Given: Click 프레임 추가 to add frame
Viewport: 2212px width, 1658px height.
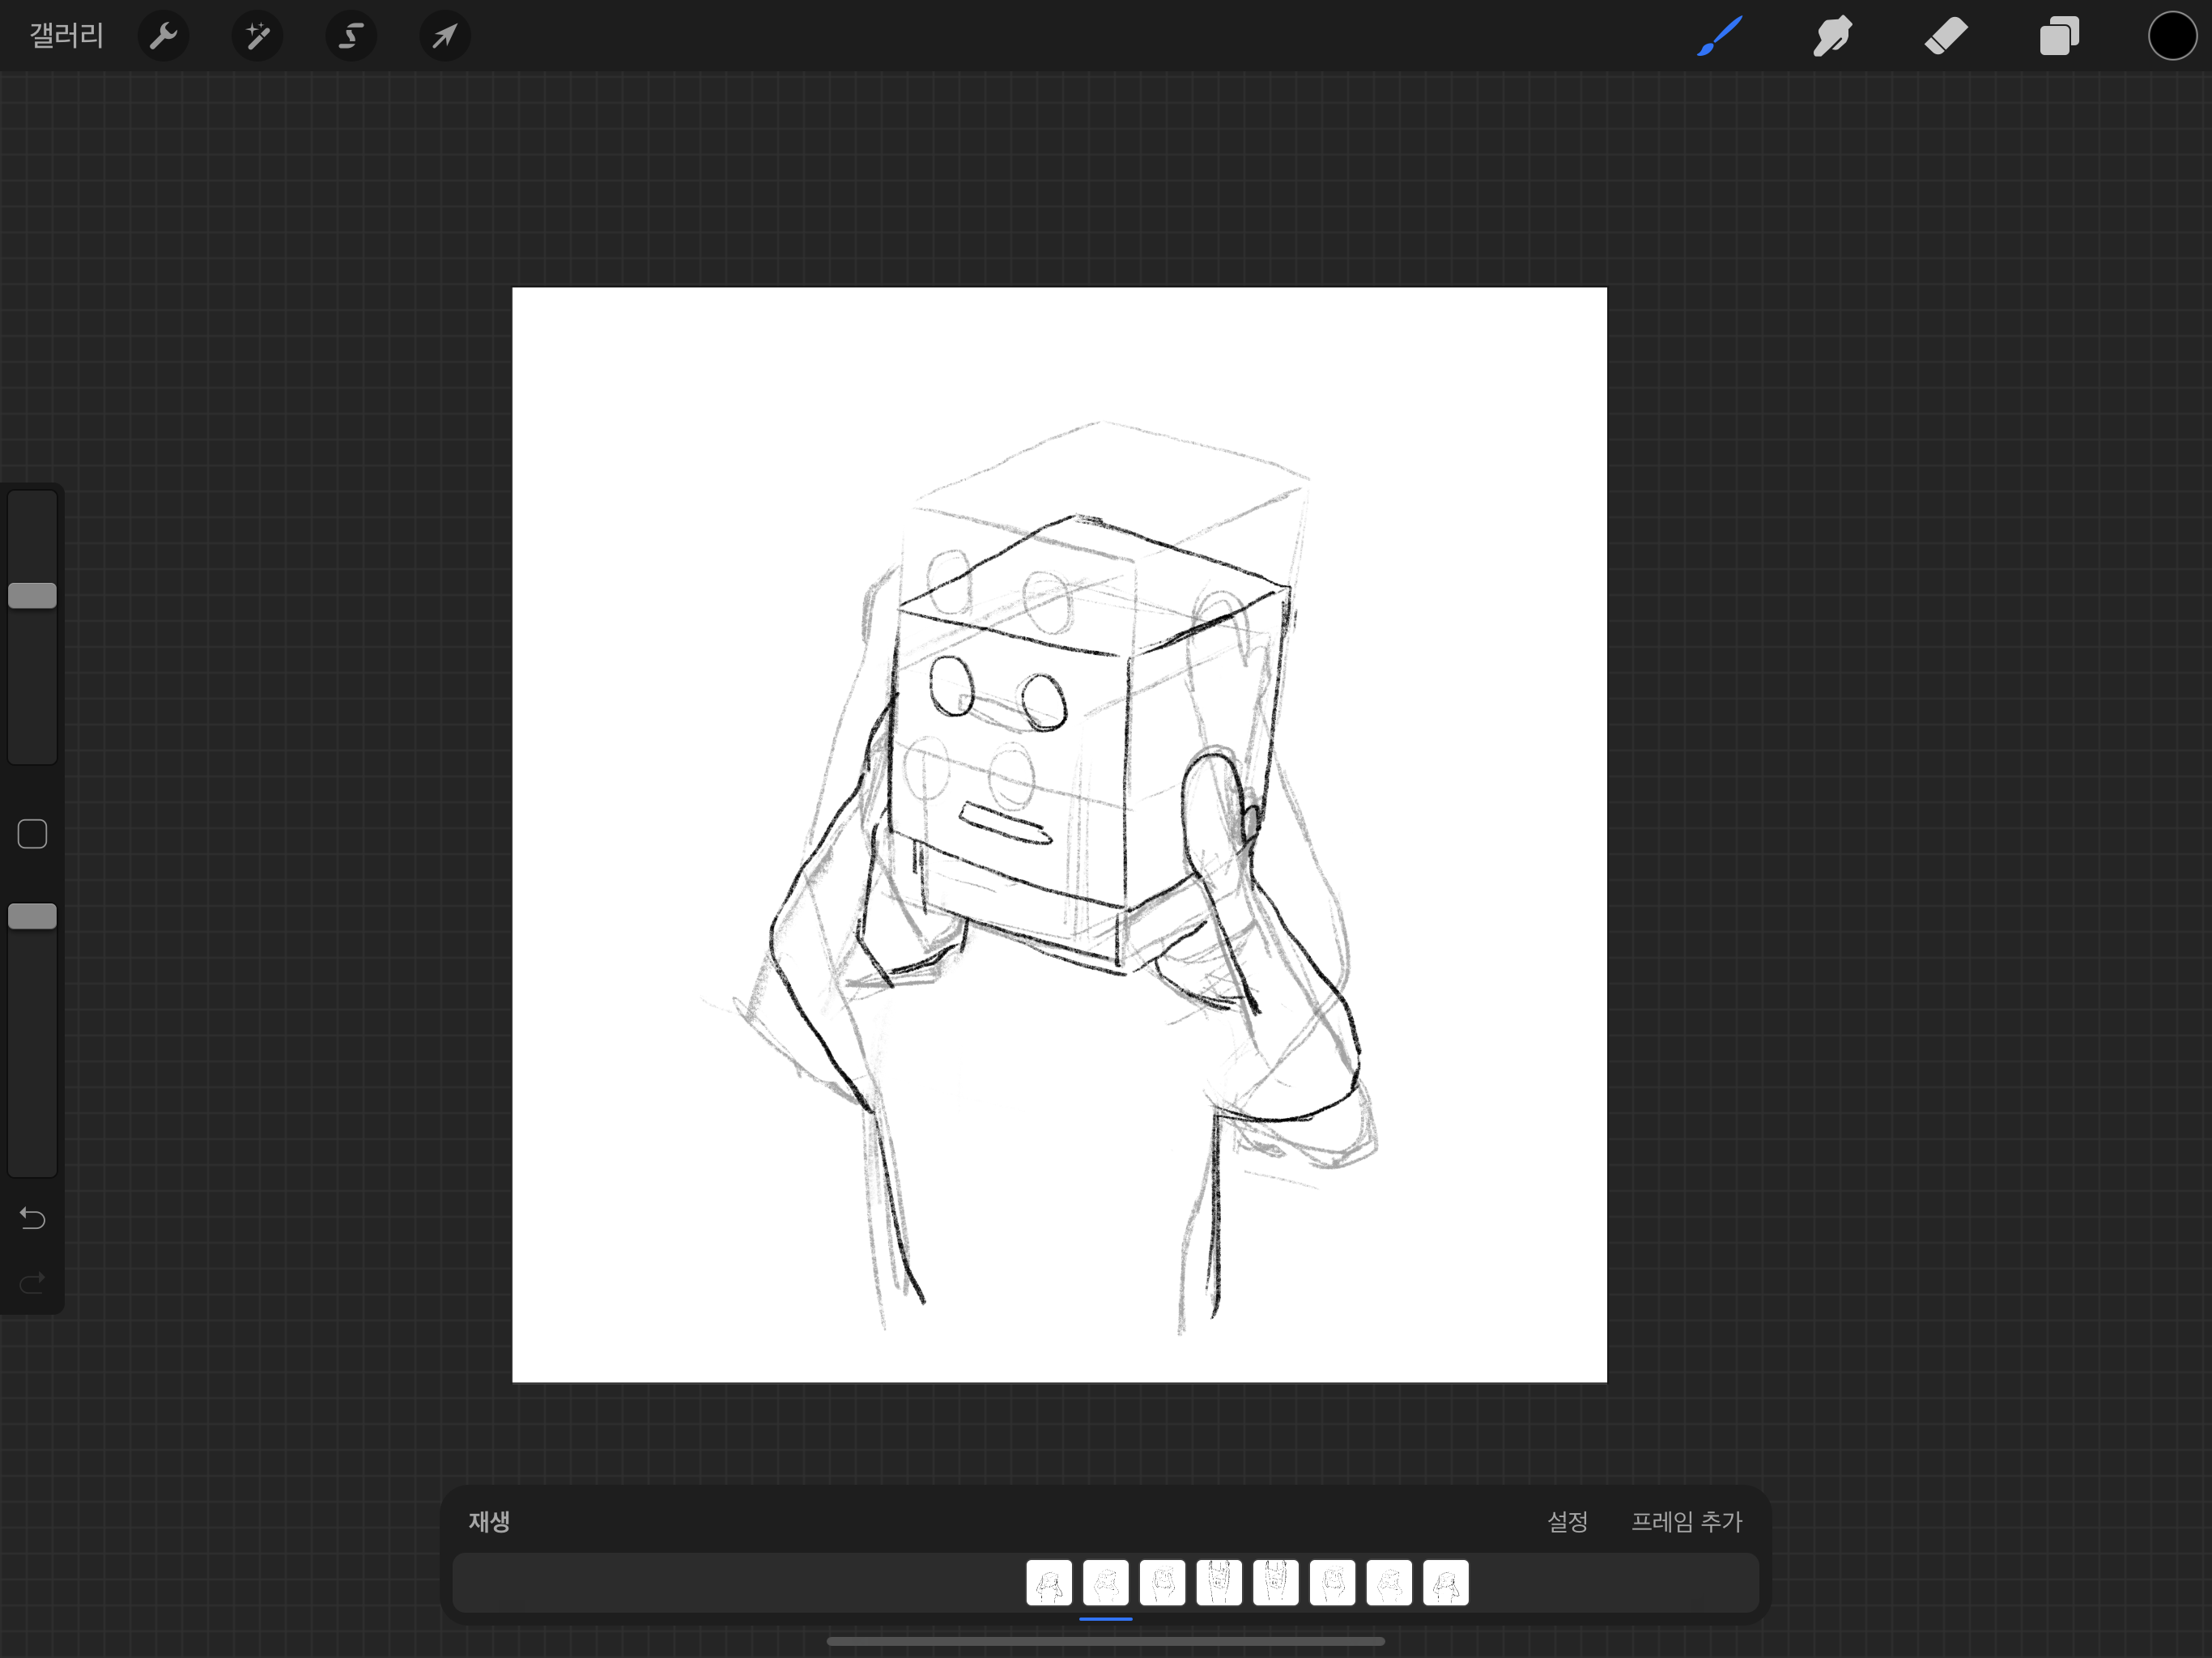Looking at the screenshot, I should tap(1686, 1521).
